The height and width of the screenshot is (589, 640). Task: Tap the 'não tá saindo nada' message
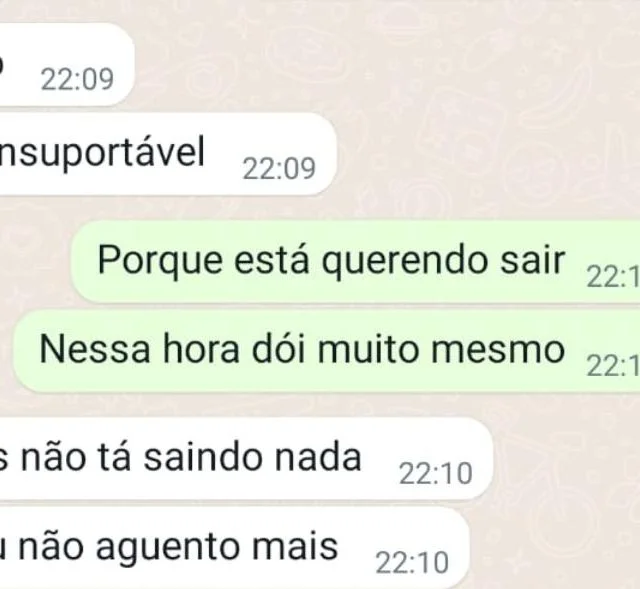[x=246, y=458]
